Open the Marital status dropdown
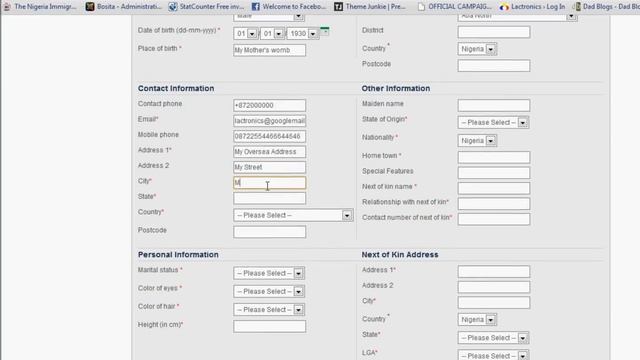This screenshot has height=360, width=640. point(269,273)
